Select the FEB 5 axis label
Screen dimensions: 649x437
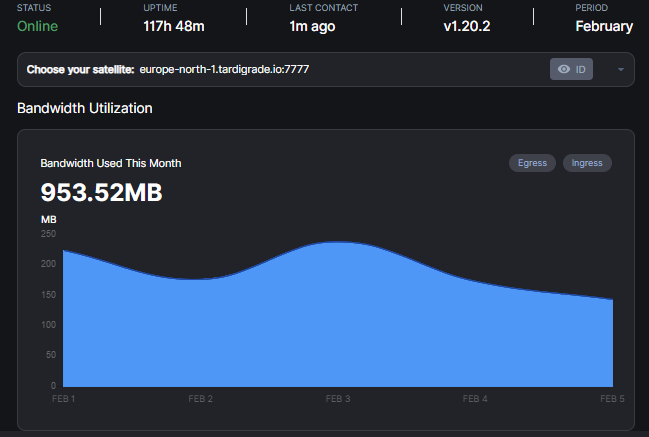(x=611, y=399)
